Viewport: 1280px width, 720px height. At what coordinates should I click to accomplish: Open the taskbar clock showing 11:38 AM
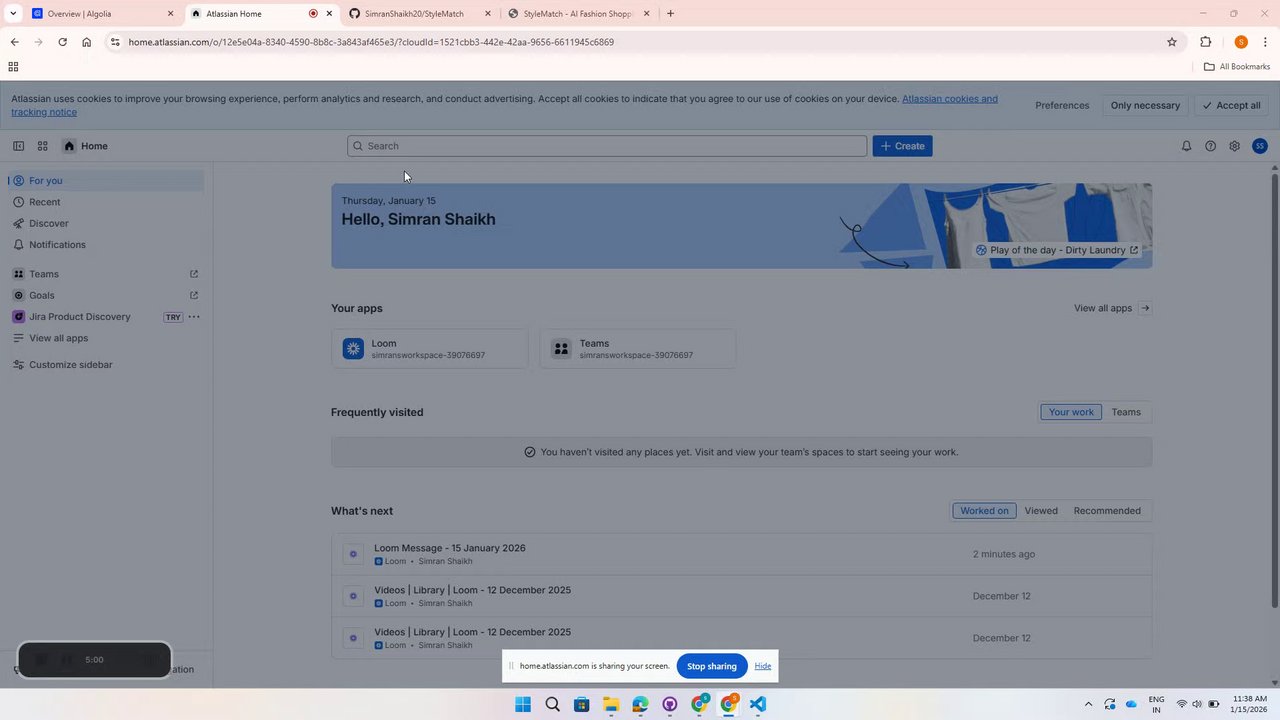point(1250,704)
